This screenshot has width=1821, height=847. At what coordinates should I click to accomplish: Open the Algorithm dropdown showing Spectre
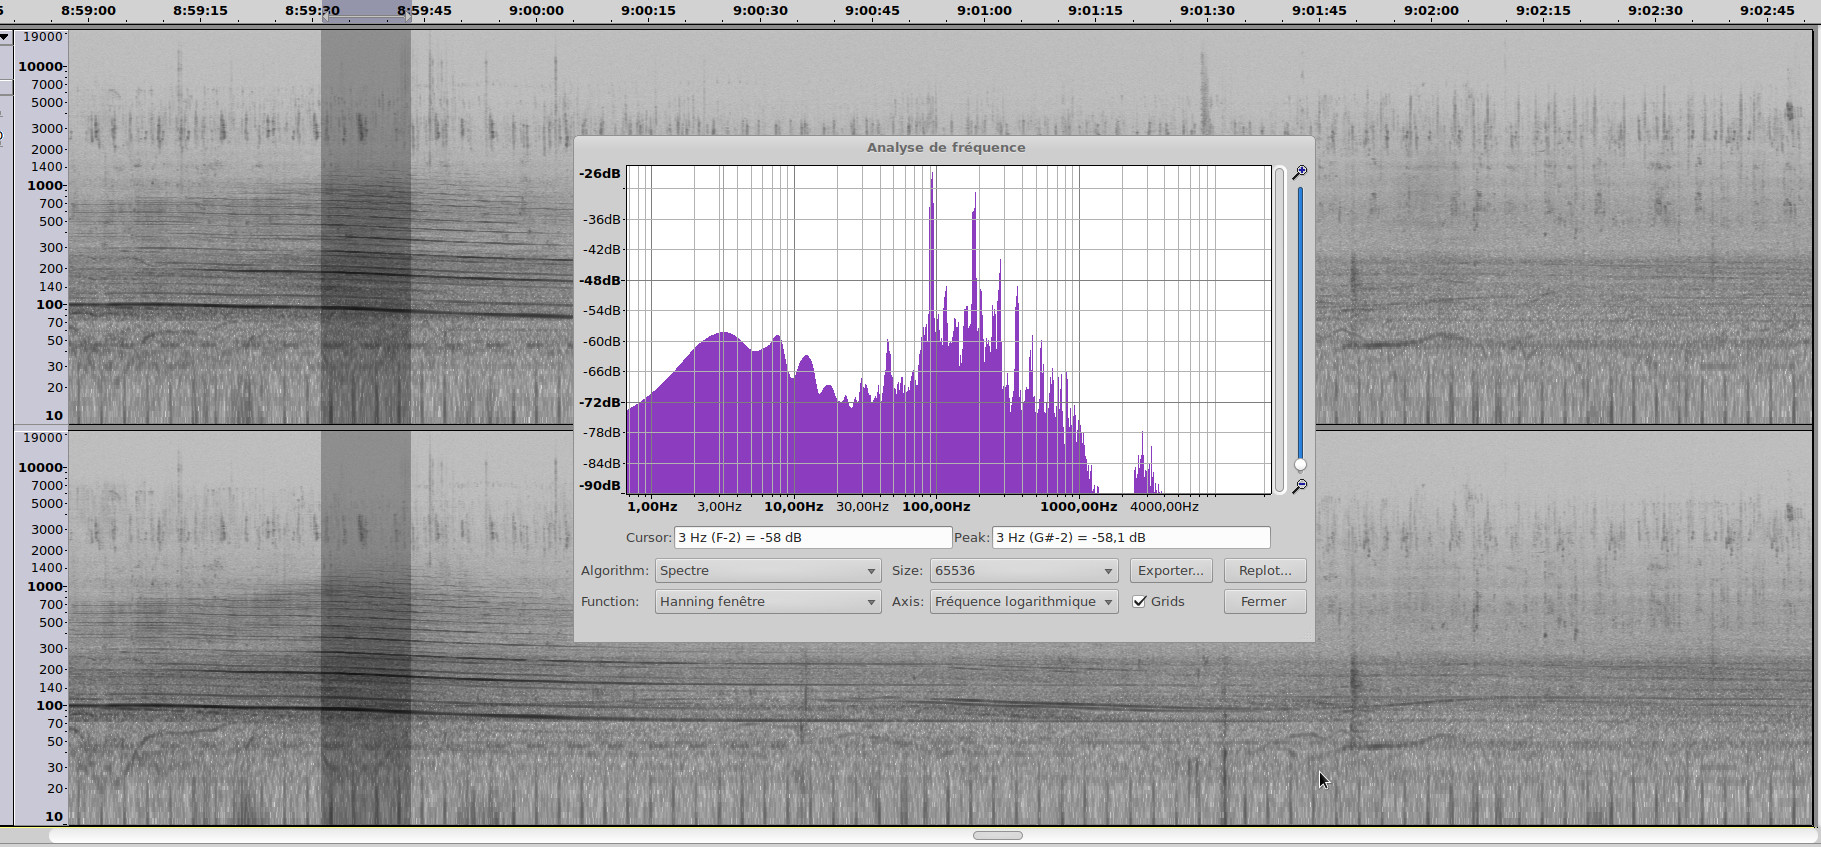(x=767, y=570)
